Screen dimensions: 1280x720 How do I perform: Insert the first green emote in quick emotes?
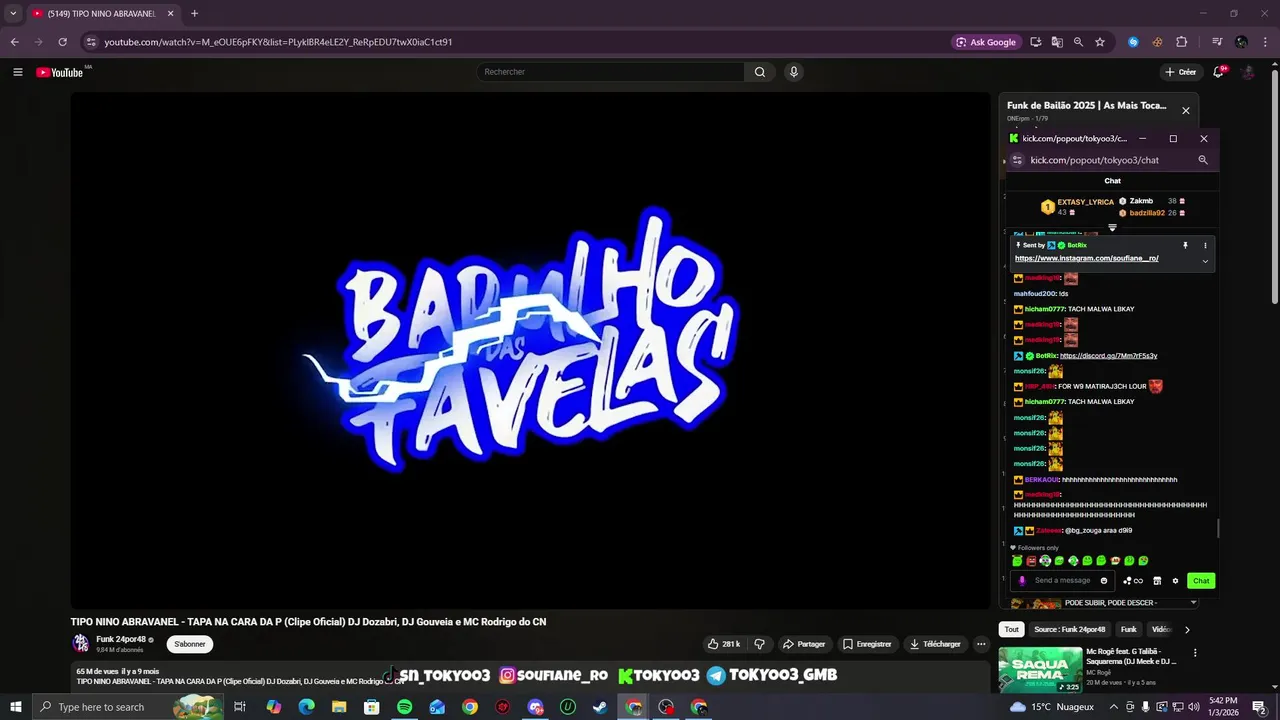point(1017,561)
